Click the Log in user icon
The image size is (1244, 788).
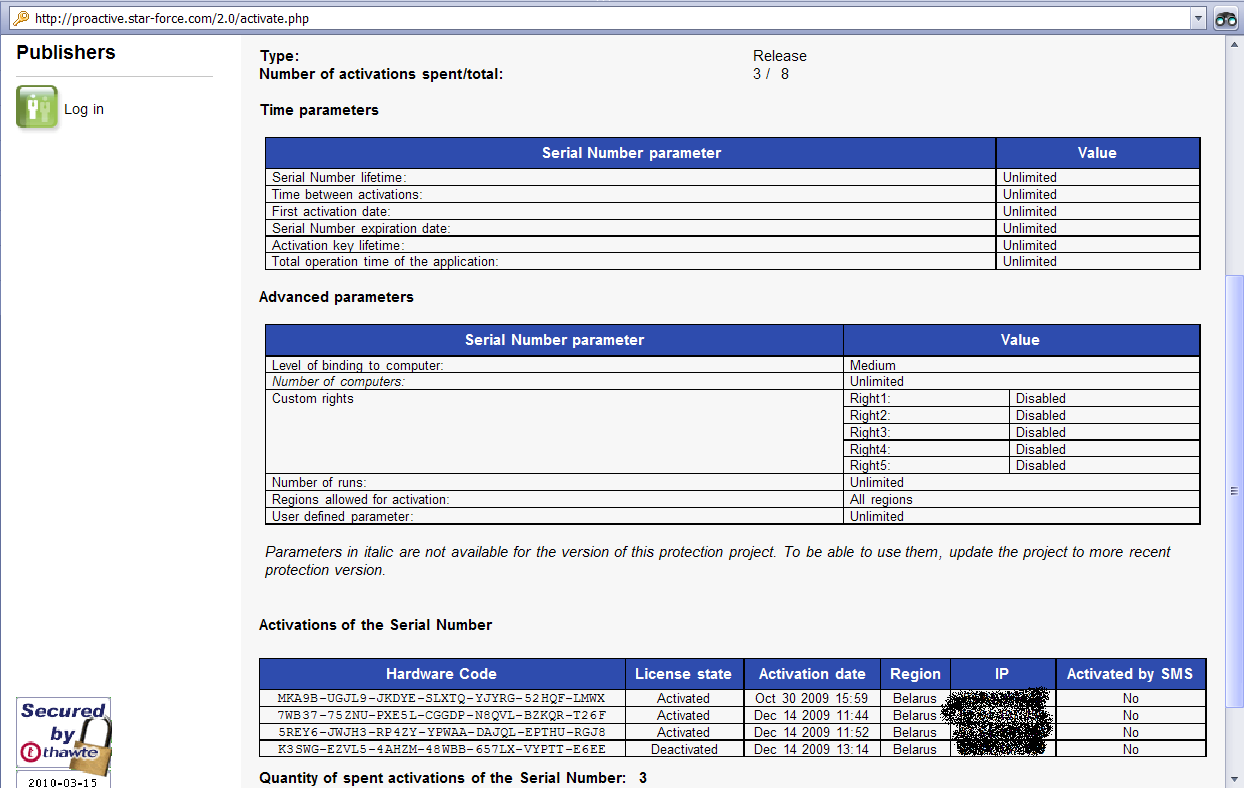coord(37,107)
